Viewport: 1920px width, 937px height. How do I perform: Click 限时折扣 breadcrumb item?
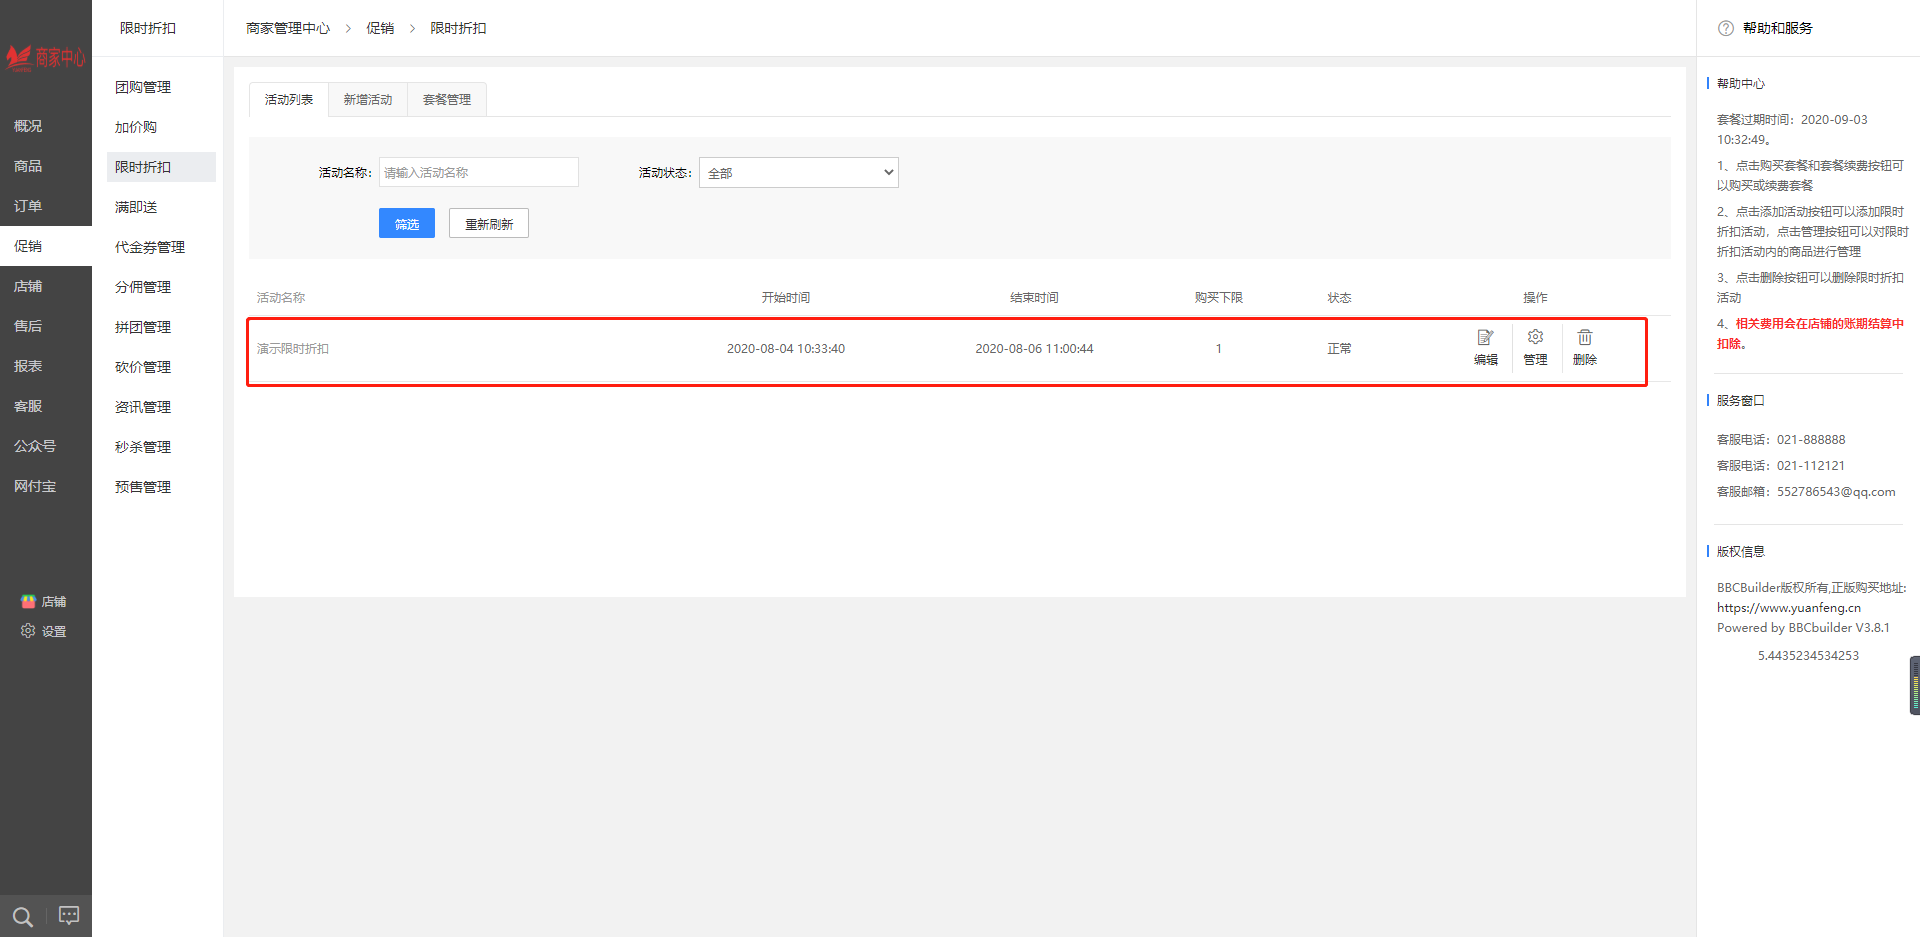pyautogui.click(x=458, y=28)
